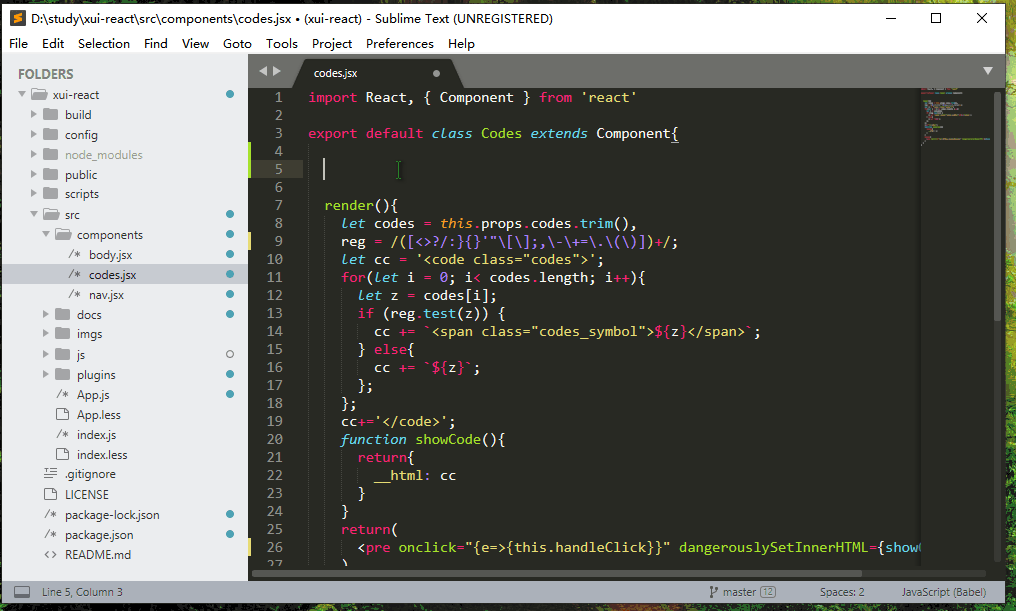1016x611 pixels.
Task: Open the View menu
Action: 195,43
